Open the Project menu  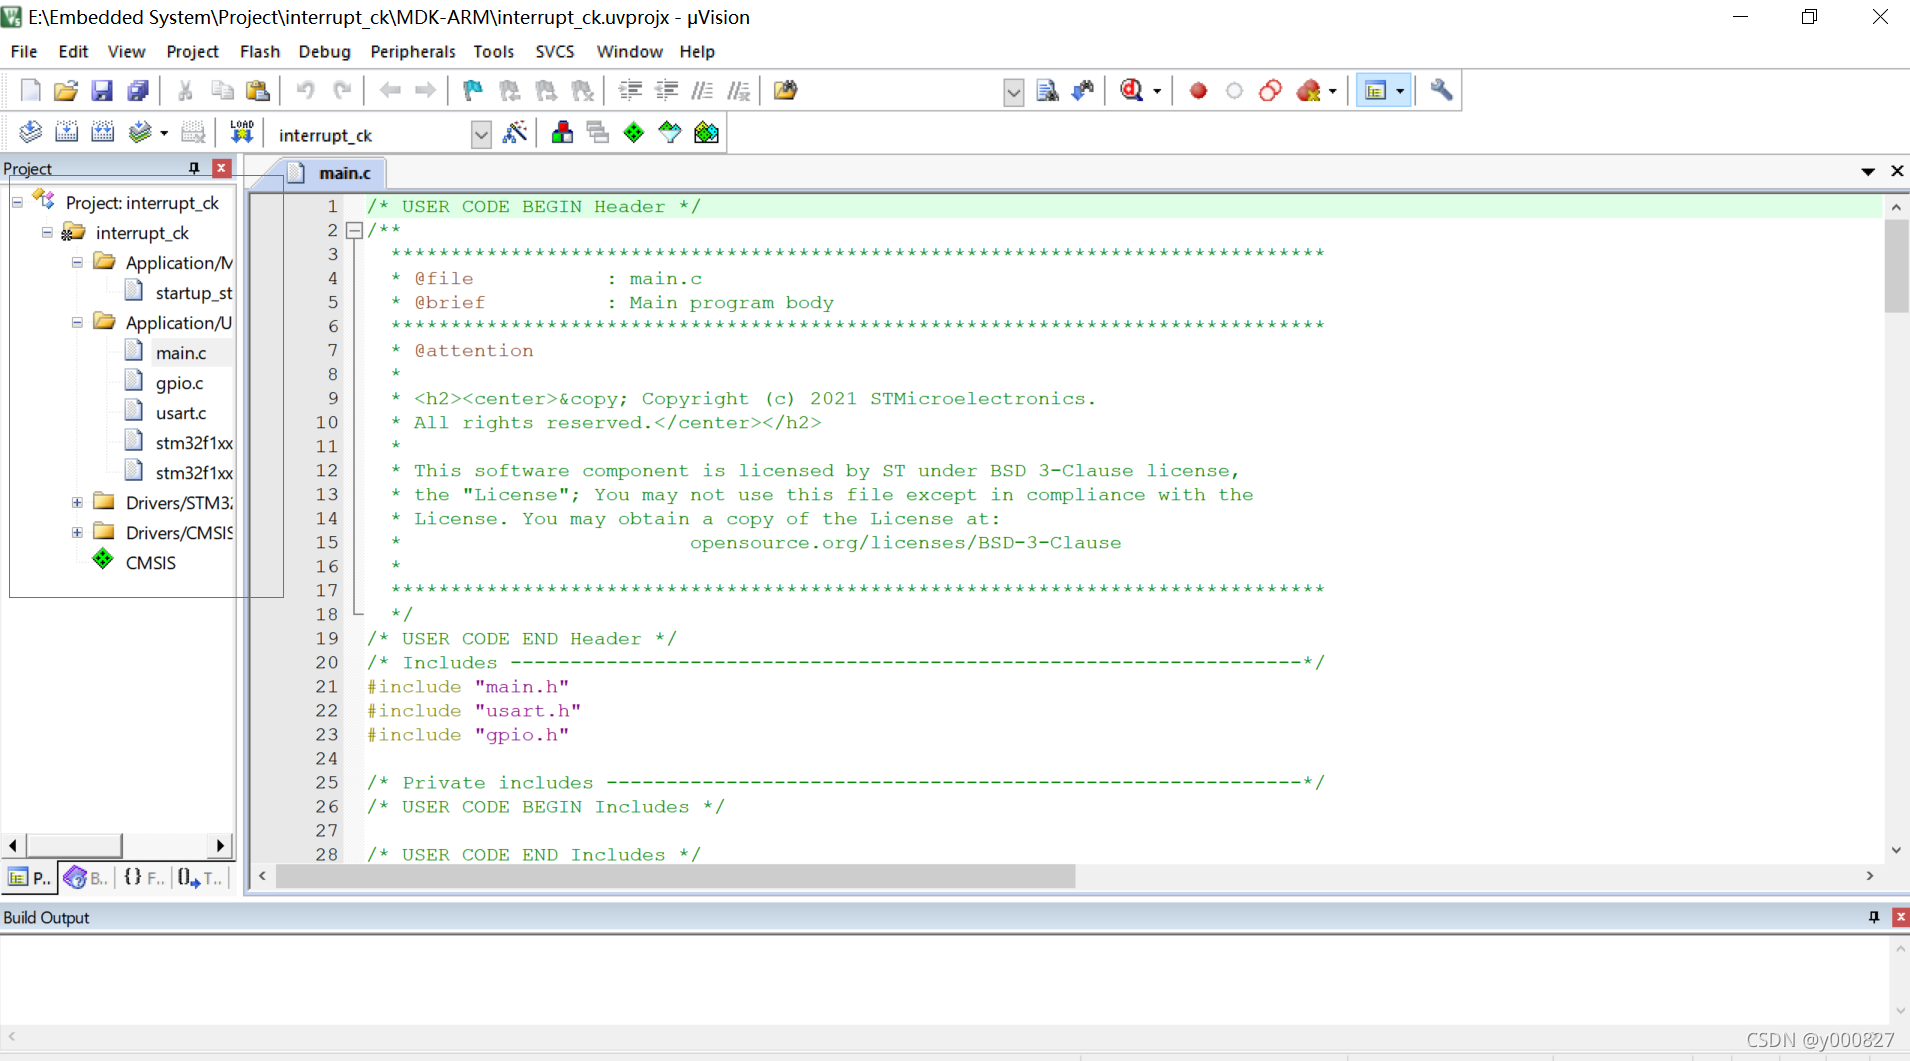pos(192,51)
